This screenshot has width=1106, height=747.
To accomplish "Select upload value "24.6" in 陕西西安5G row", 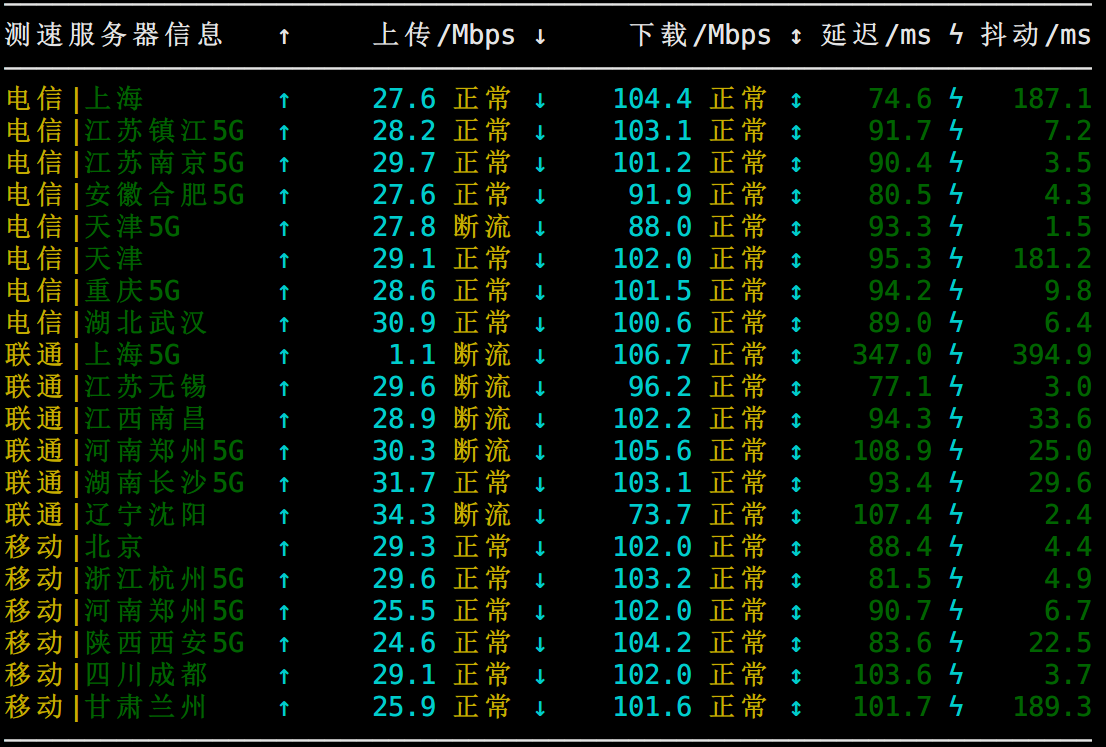I will coord(404,643).
